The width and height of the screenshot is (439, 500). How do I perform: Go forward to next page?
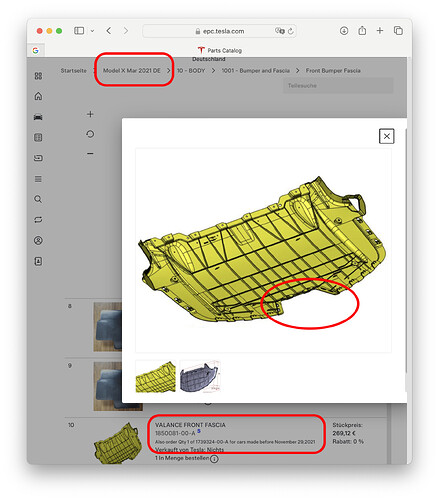click(x=126, y=31)
